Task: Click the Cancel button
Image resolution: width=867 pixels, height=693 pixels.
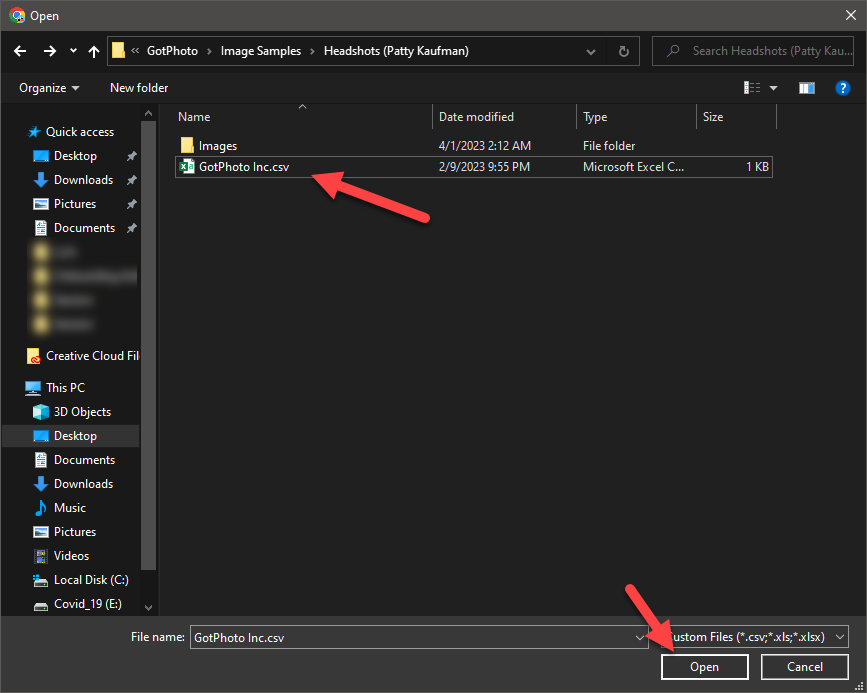Action: (x=805, y=667)
